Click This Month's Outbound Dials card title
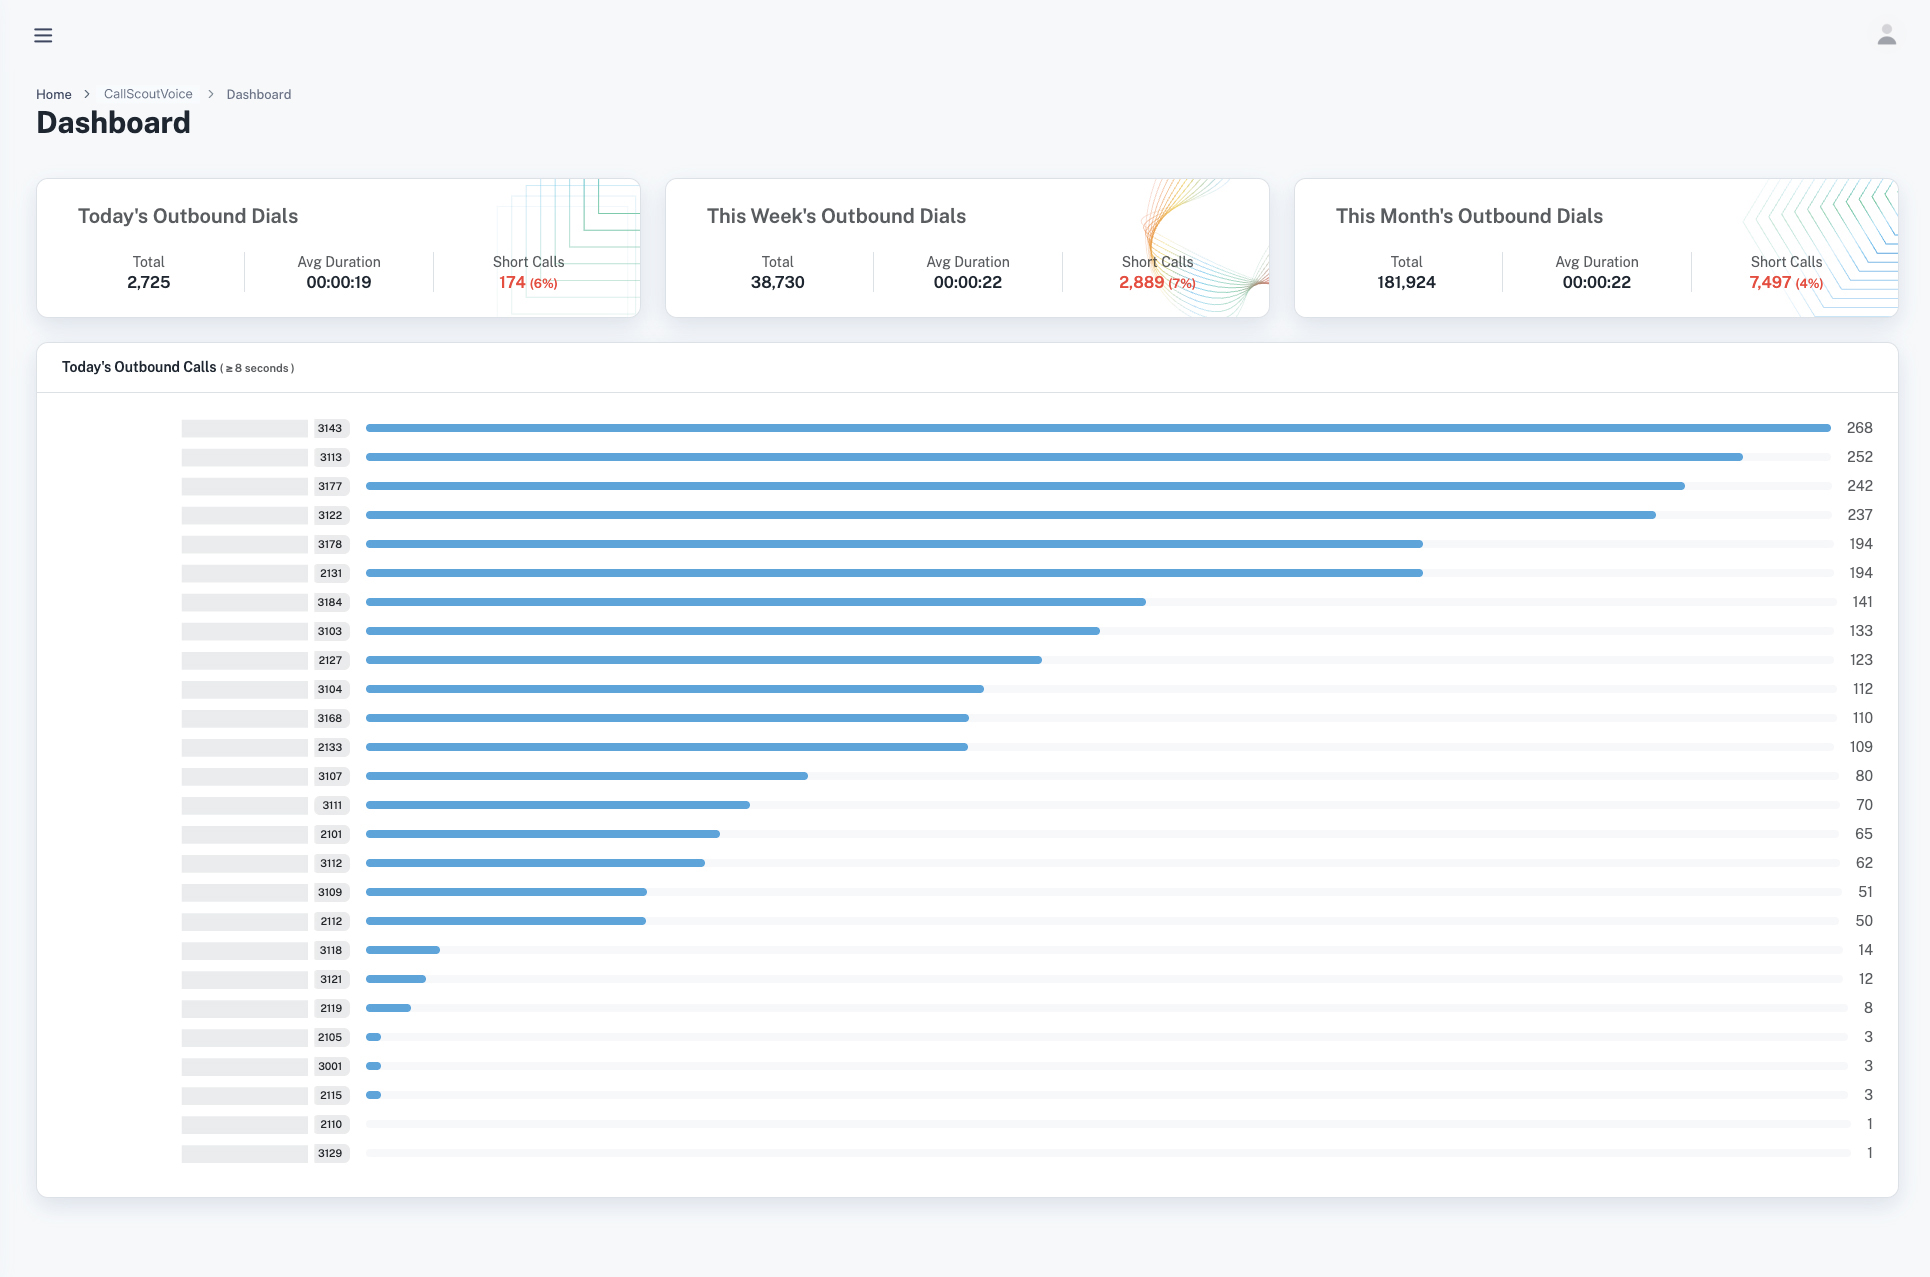The width and height of the screenshot is (1930, 1277). coord(1469,216)
